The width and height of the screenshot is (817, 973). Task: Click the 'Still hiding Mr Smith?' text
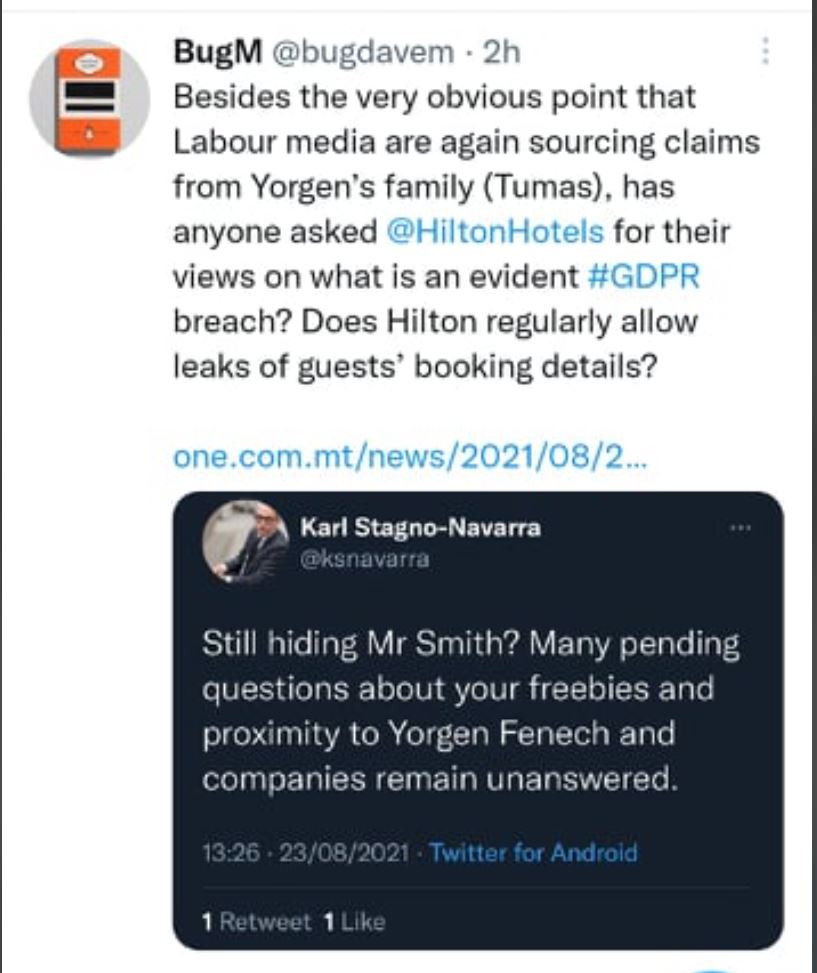pos(361,645)
